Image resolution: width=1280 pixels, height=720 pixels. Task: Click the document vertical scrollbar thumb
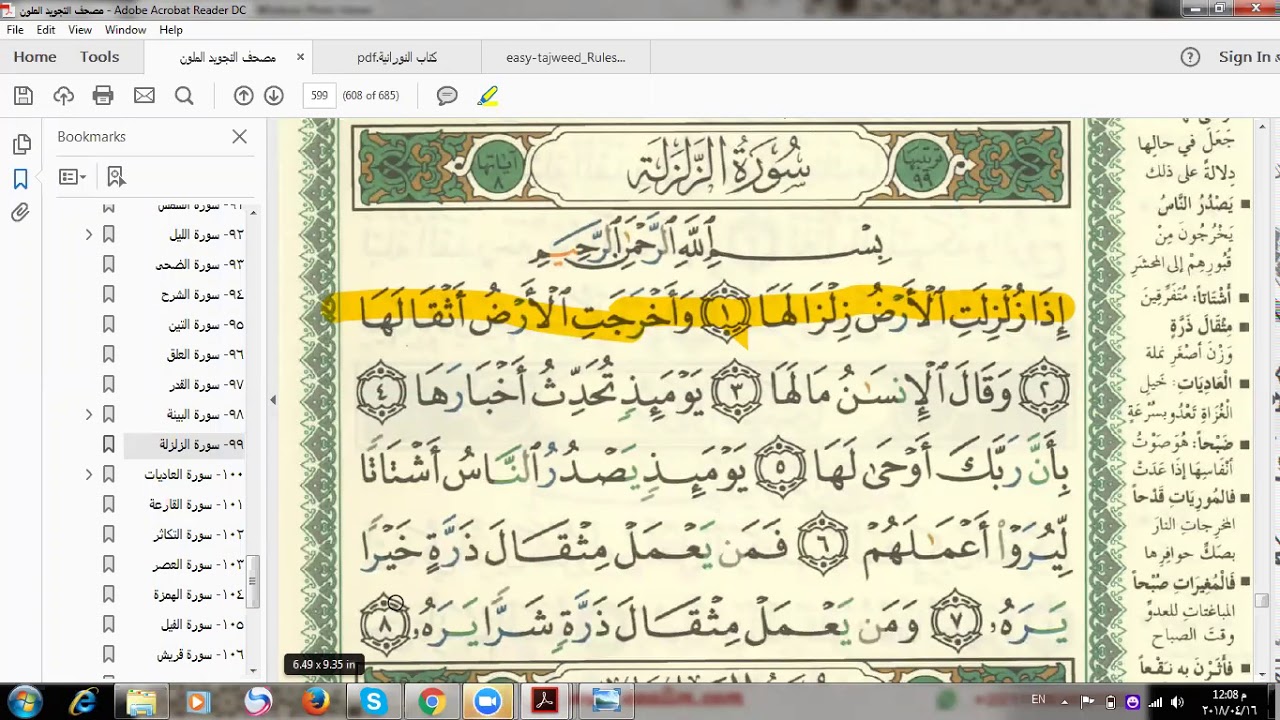coord(1263,601)
